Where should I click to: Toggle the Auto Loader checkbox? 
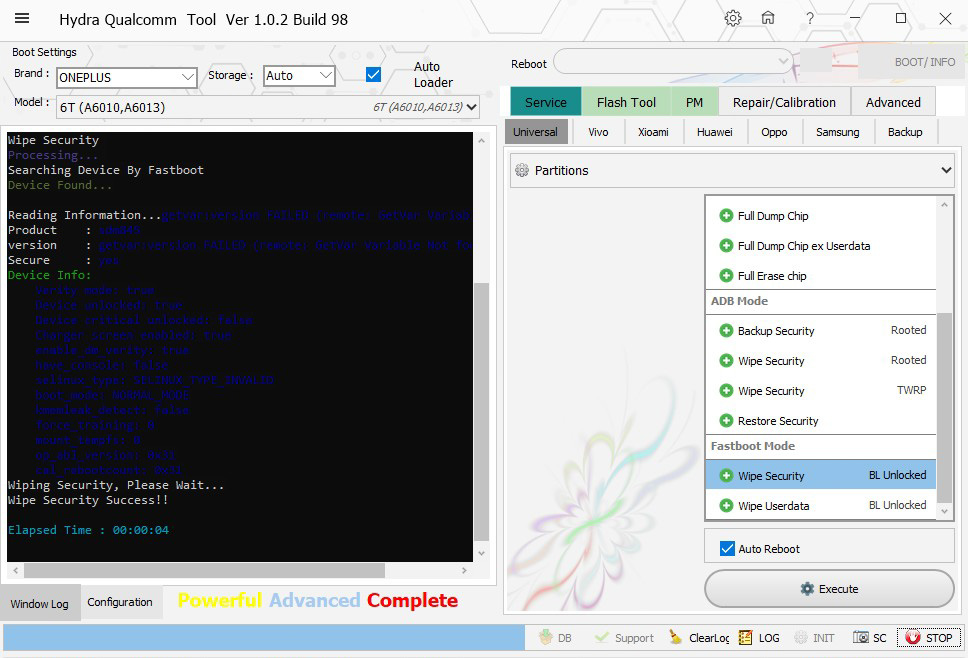[373, 75]
